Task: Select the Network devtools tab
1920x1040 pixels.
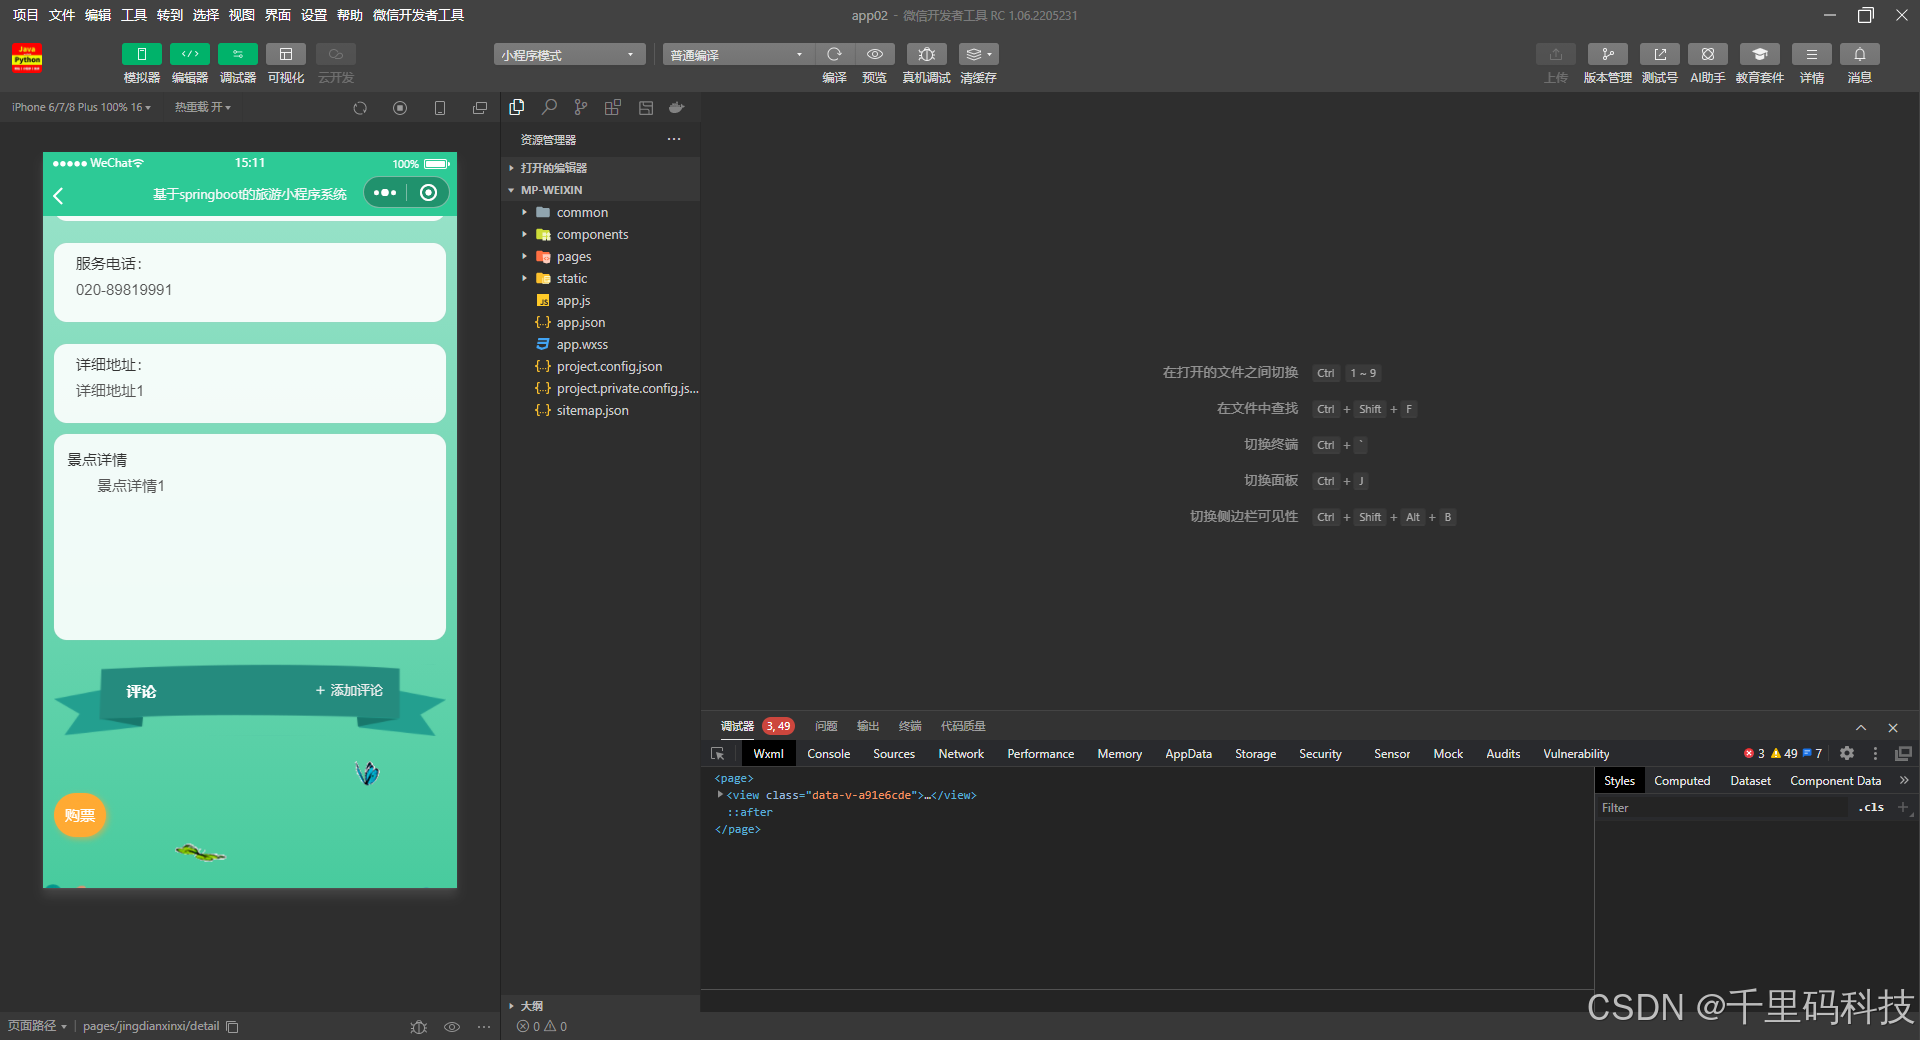Action: coord(961,754)
